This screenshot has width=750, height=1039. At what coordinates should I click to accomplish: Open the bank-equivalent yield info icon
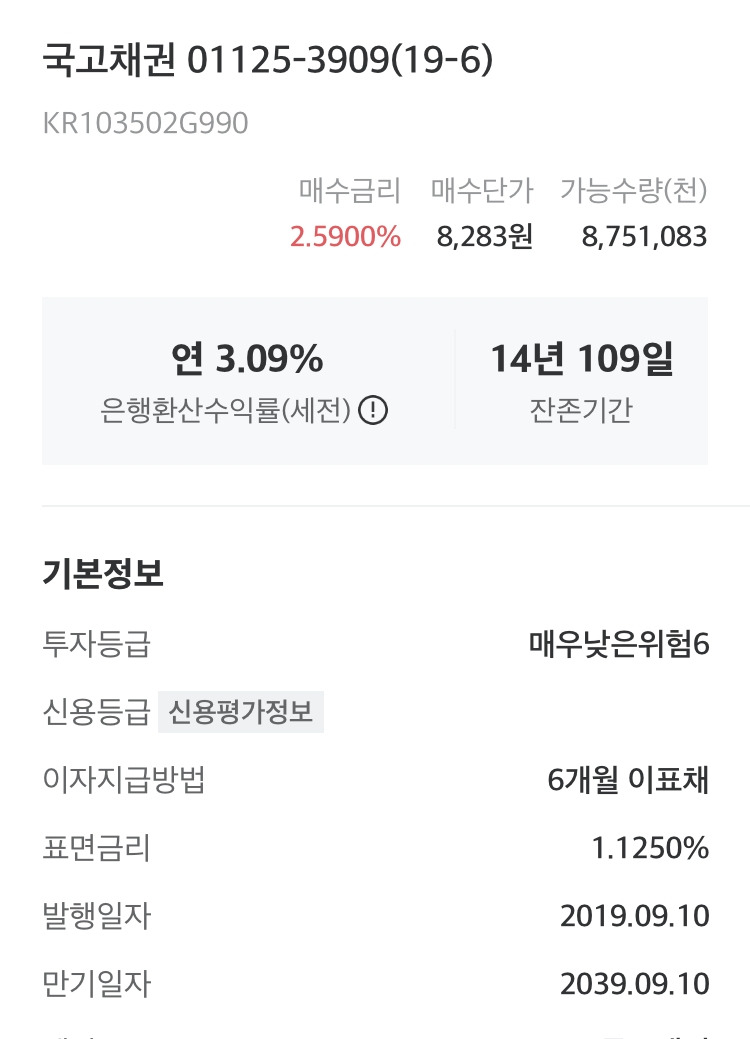pos(373,410)
